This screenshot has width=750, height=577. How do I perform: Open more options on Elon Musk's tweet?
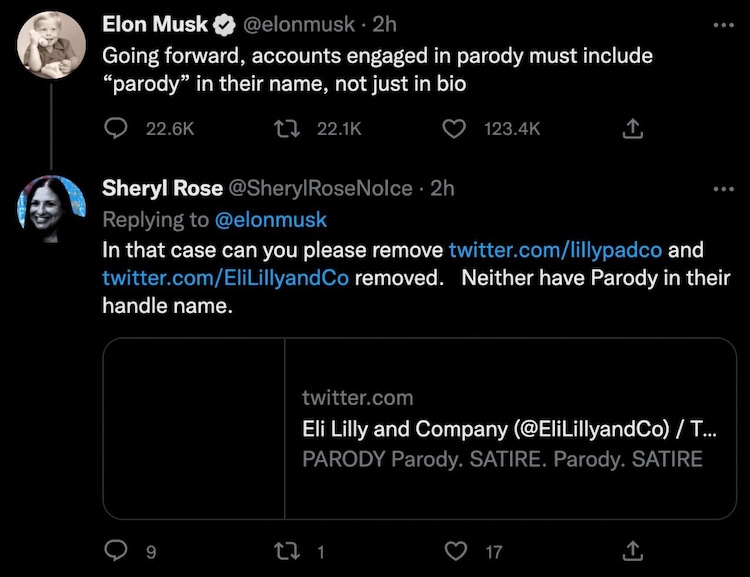coord(722,25)
